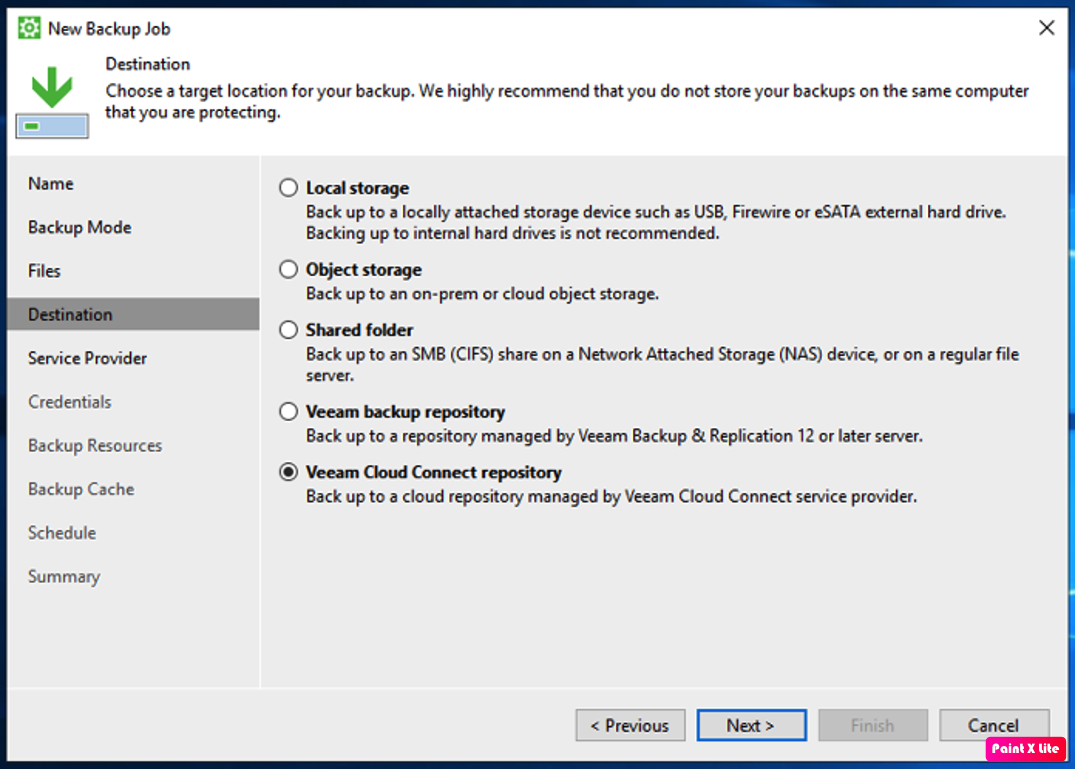Click the green download arrow destination icon

click(51, 102)
